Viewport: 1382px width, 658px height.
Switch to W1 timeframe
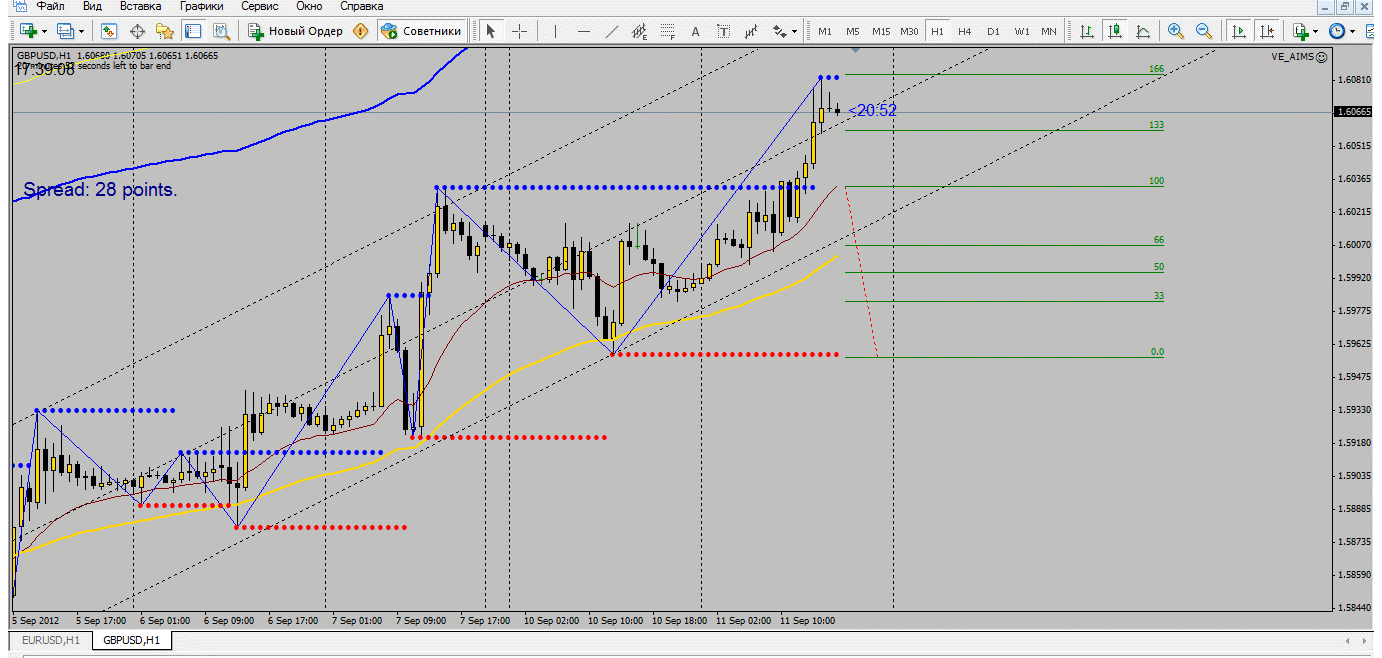pos(1021,31)
